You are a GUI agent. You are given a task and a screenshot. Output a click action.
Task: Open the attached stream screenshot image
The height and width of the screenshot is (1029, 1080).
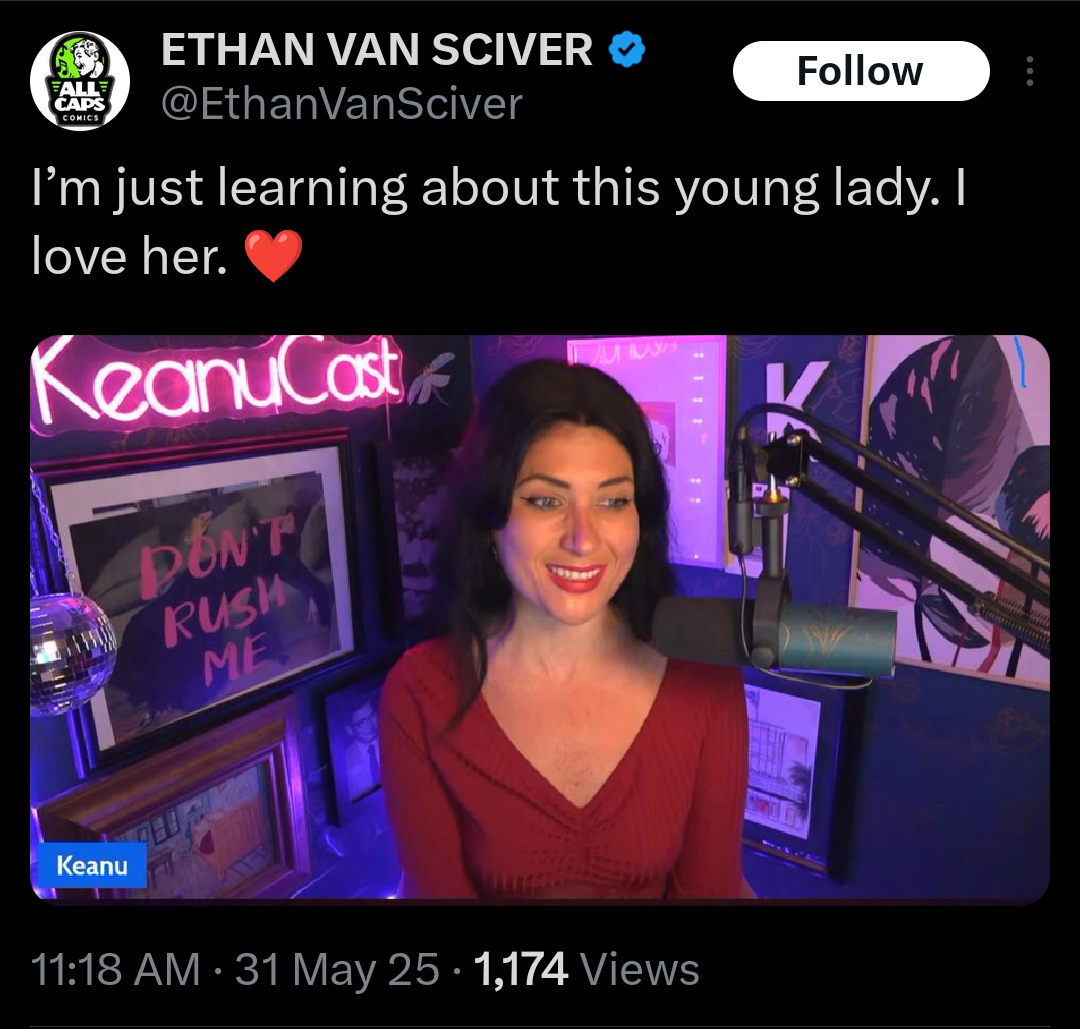540,619
